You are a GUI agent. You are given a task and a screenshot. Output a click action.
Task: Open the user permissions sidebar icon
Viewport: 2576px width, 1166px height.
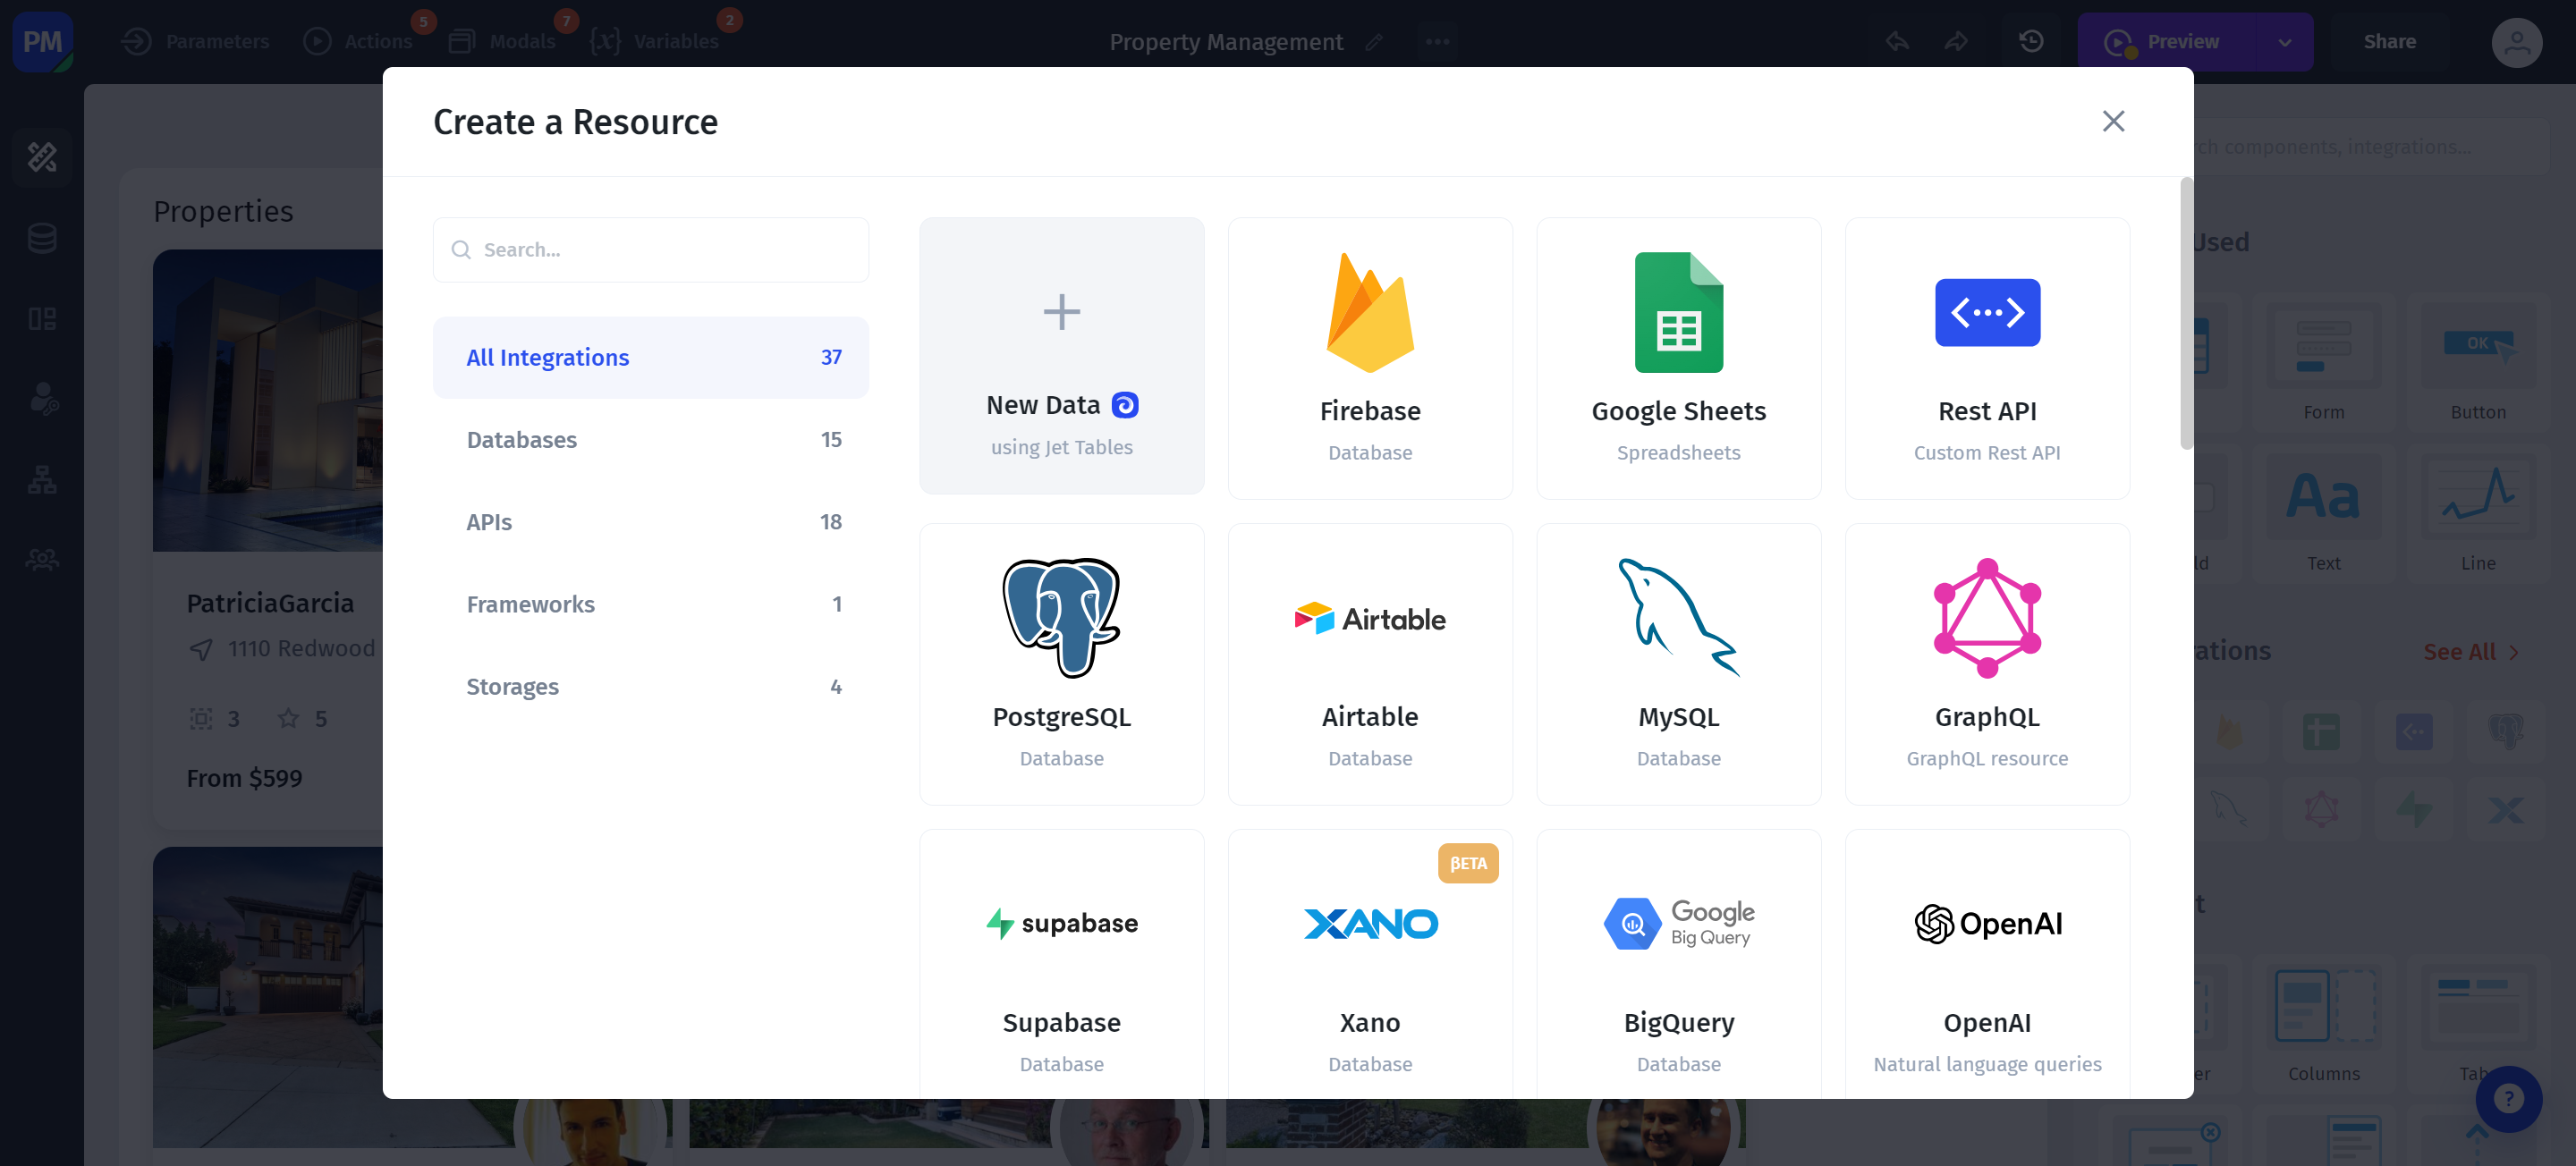[42, 399]
